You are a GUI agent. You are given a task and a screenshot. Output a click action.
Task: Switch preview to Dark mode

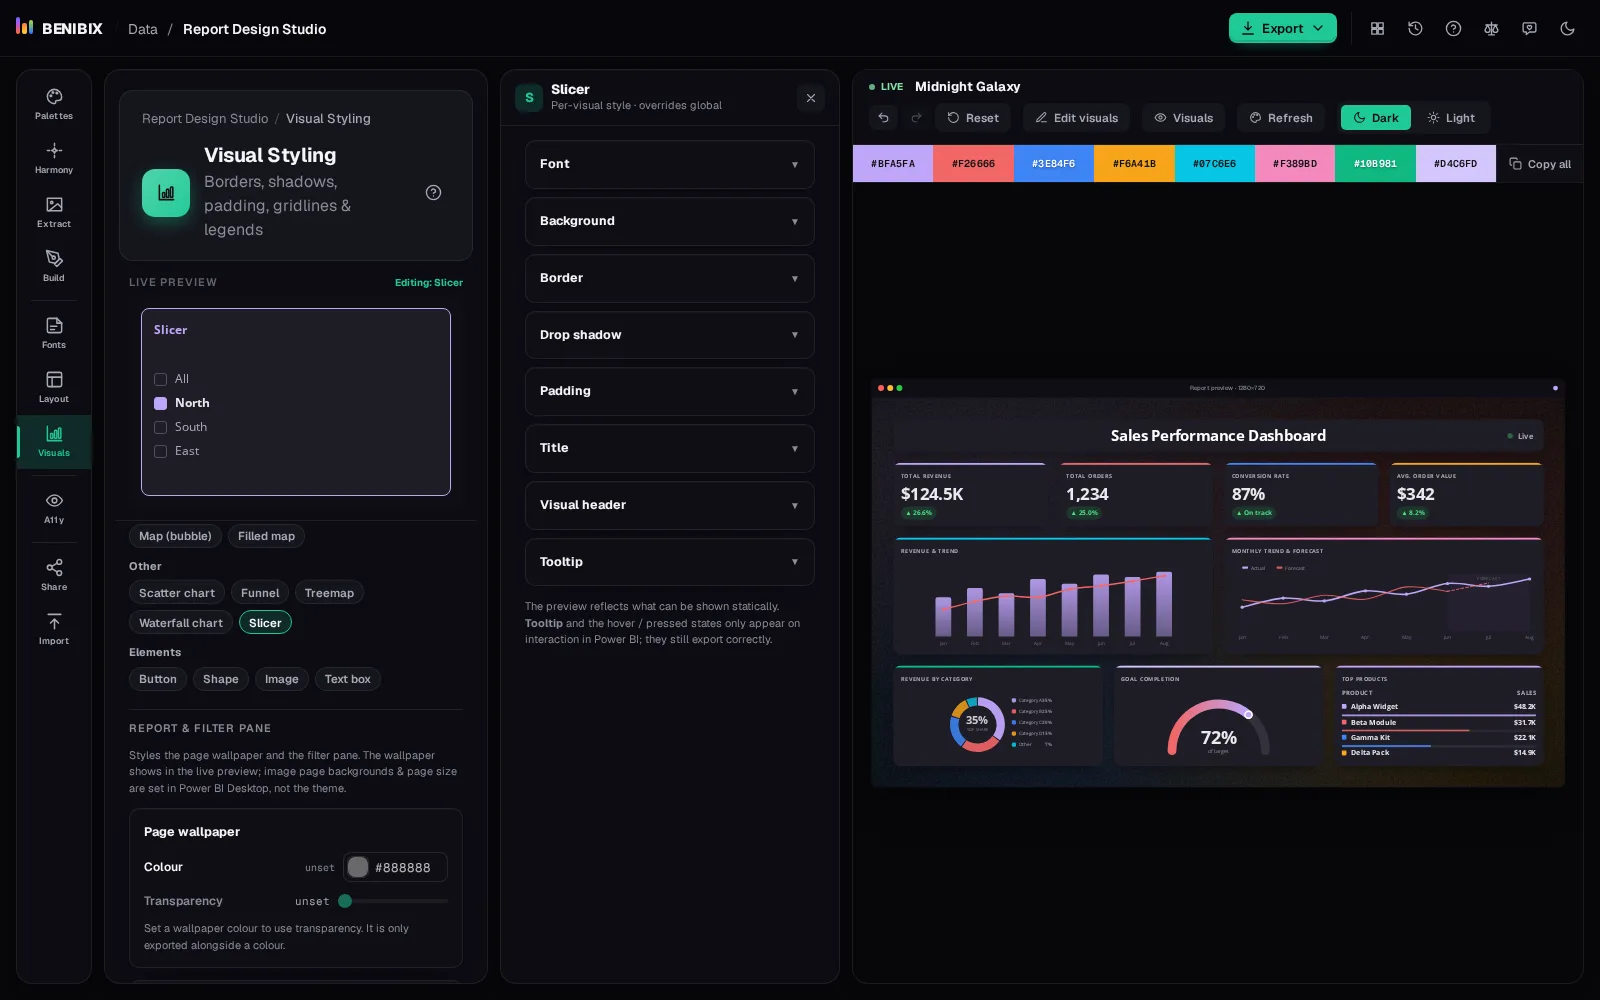1376,118
